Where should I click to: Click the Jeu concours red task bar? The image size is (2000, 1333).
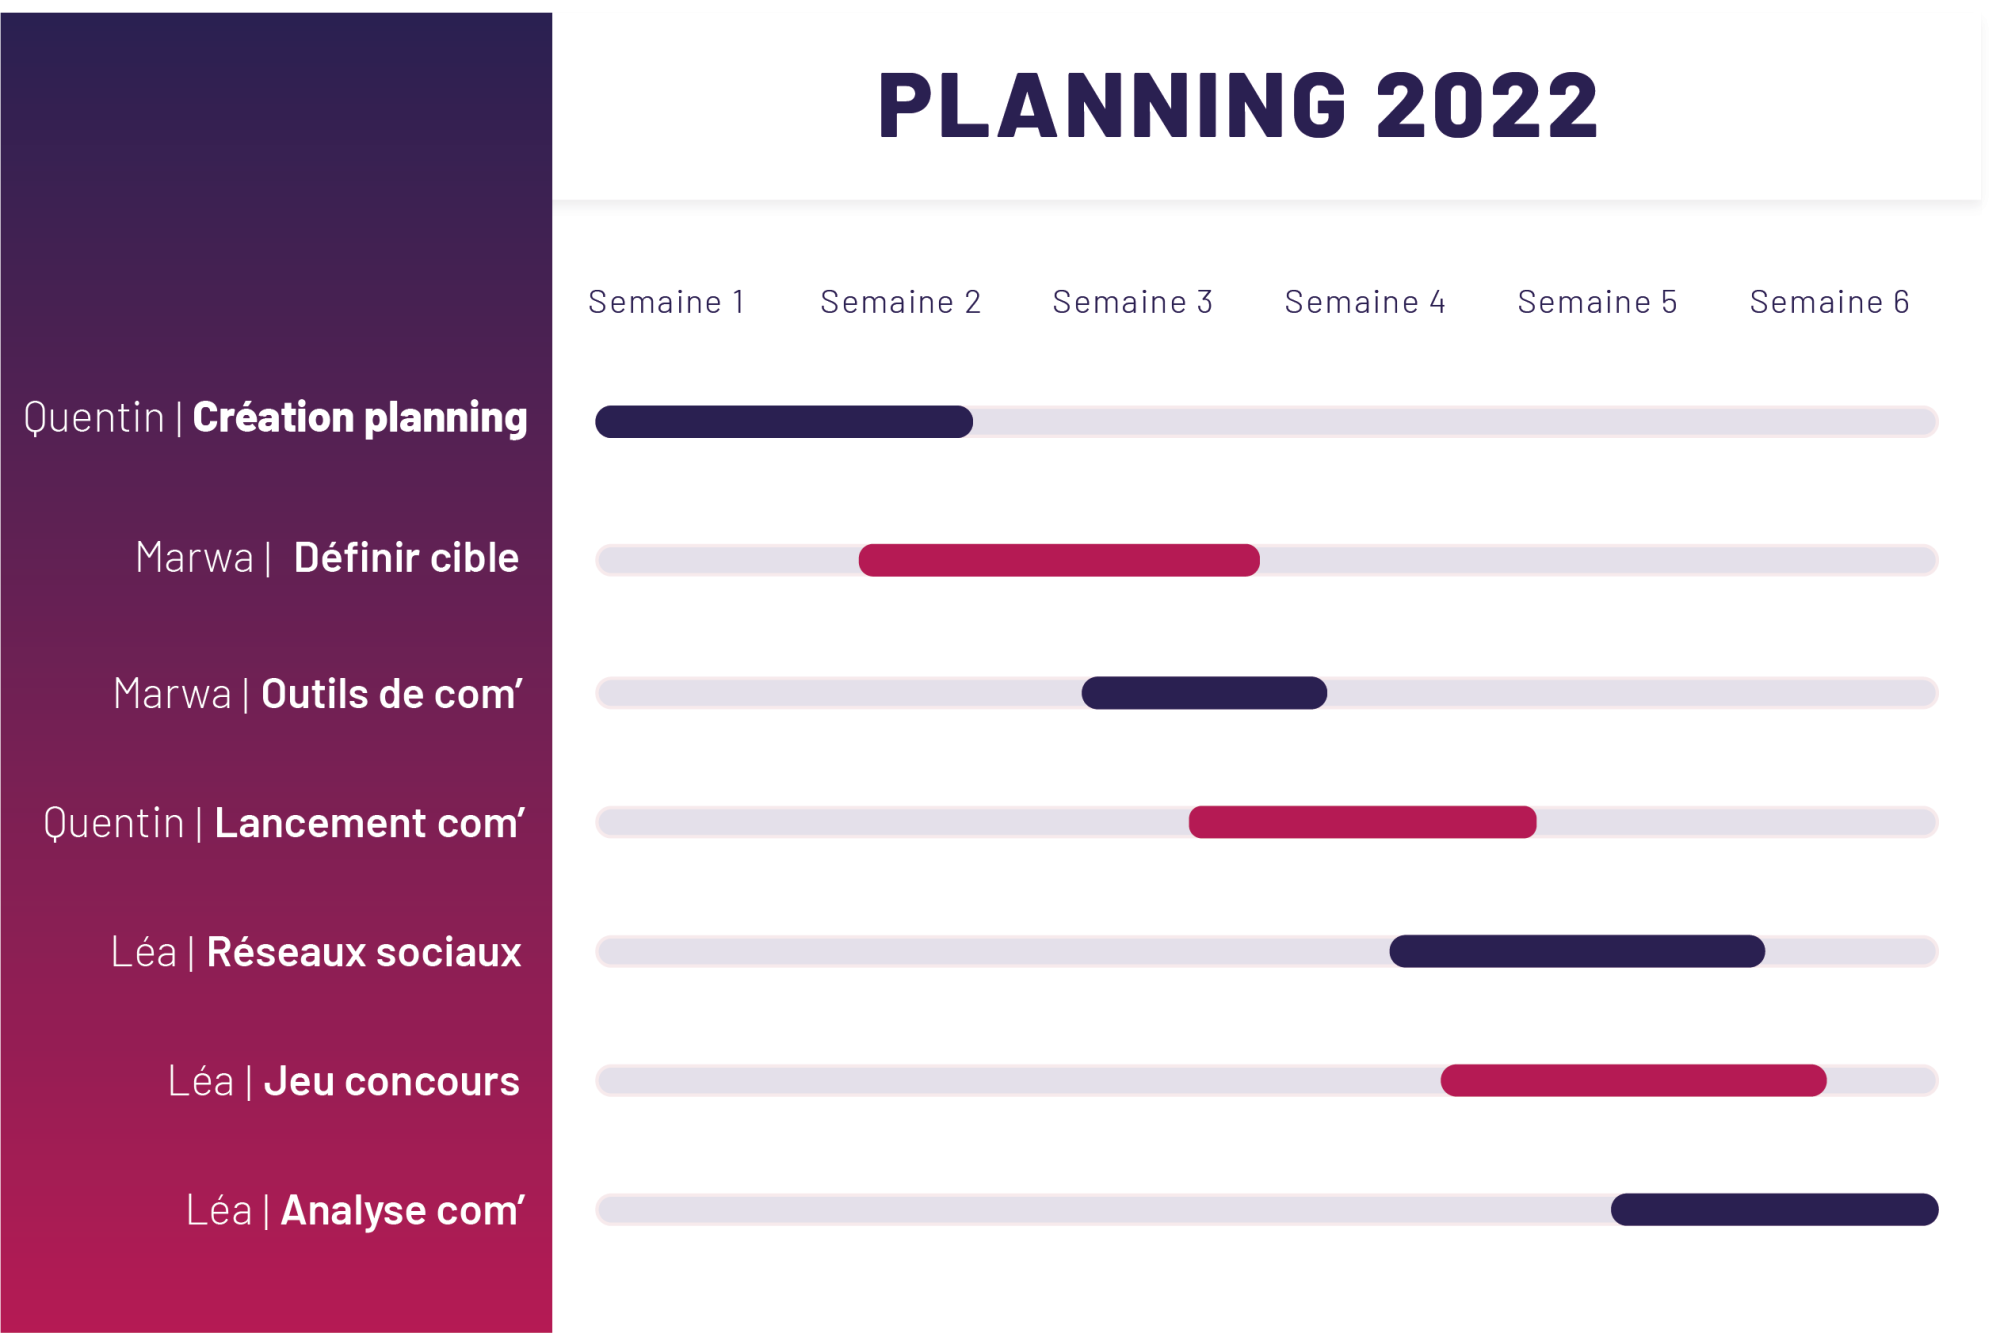pos(1633,1080)
